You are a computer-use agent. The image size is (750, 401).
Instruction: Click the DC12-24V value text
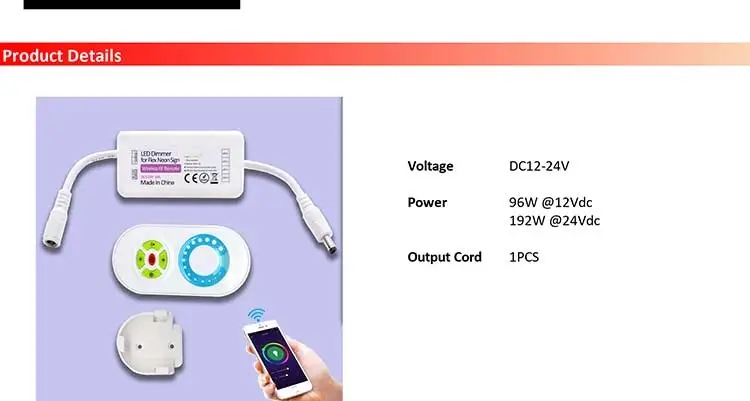[539, 166]
